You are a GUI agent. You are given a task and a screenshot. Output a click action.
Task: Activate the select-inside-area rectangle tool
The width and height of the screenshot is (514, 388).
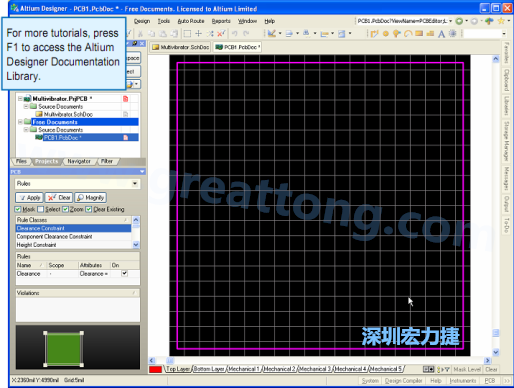[x=187, y=33]
